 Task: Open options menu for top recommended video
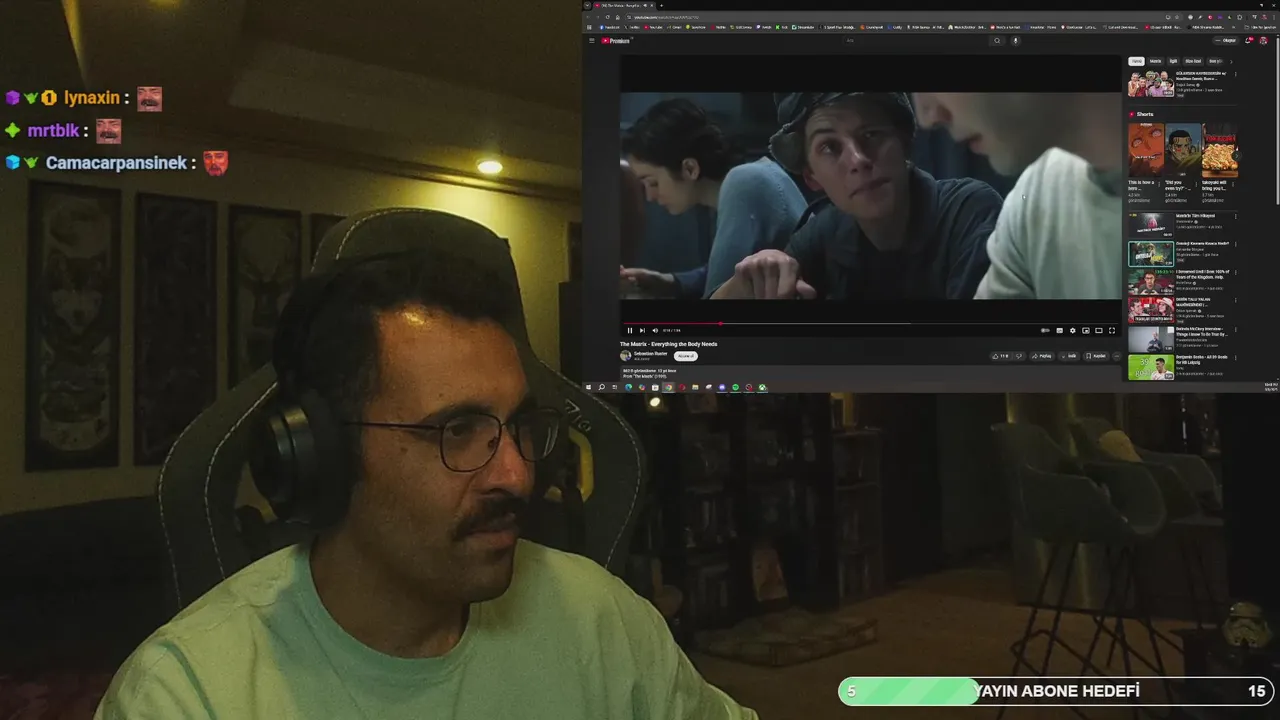(1235, 74)
